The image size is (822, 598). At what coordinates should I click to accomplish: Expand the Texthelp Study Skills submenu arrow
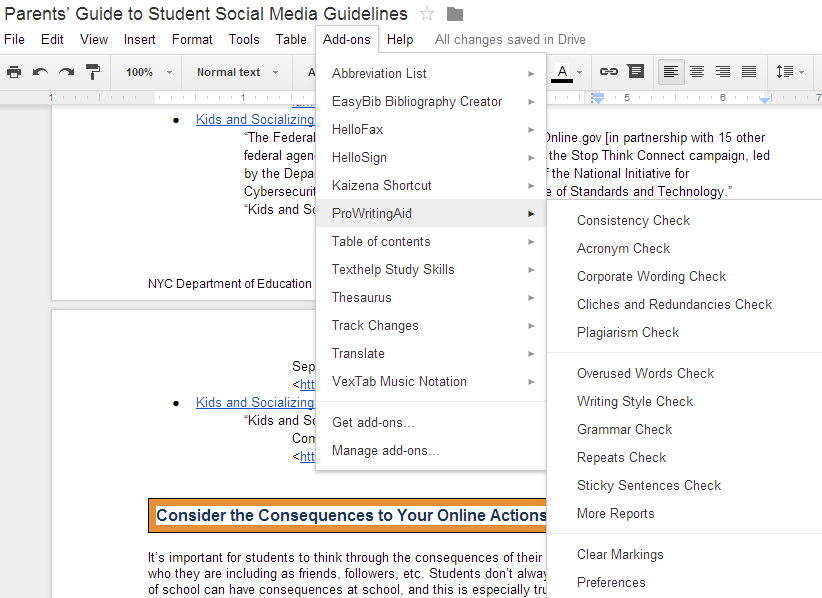pos(531,270)
